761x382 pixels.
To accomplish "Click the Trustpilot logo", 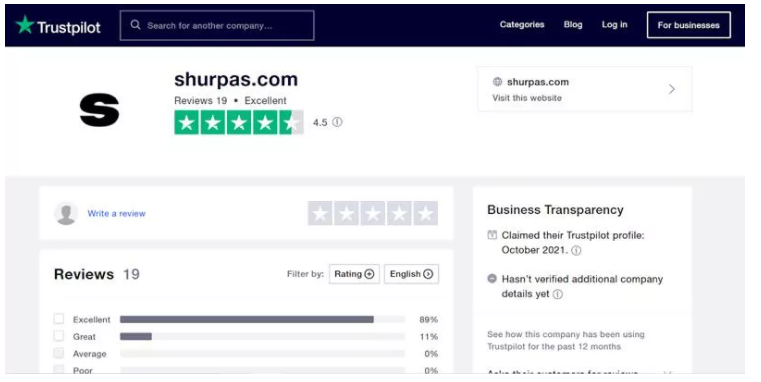I will click(x=58, y=25).
